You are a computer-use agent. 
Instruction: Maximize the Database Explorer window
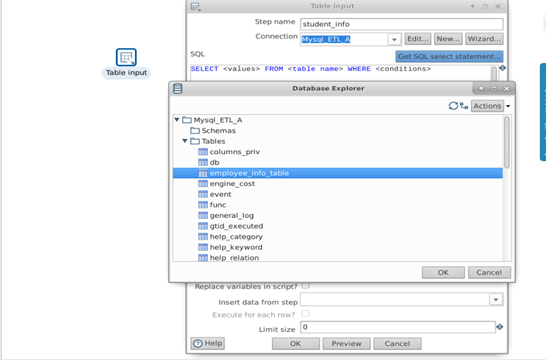point(494,89)
